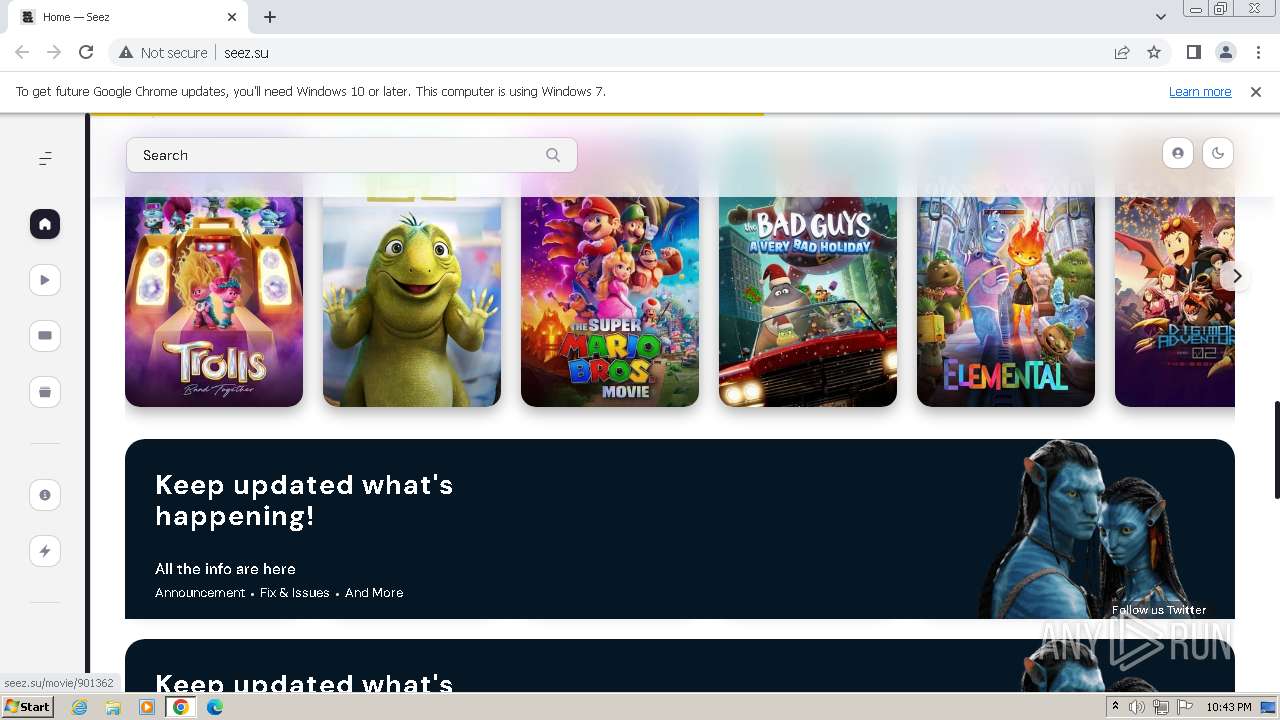
Task: Click the page vertical scrollbar thumb
Action: click(1276, 450)
